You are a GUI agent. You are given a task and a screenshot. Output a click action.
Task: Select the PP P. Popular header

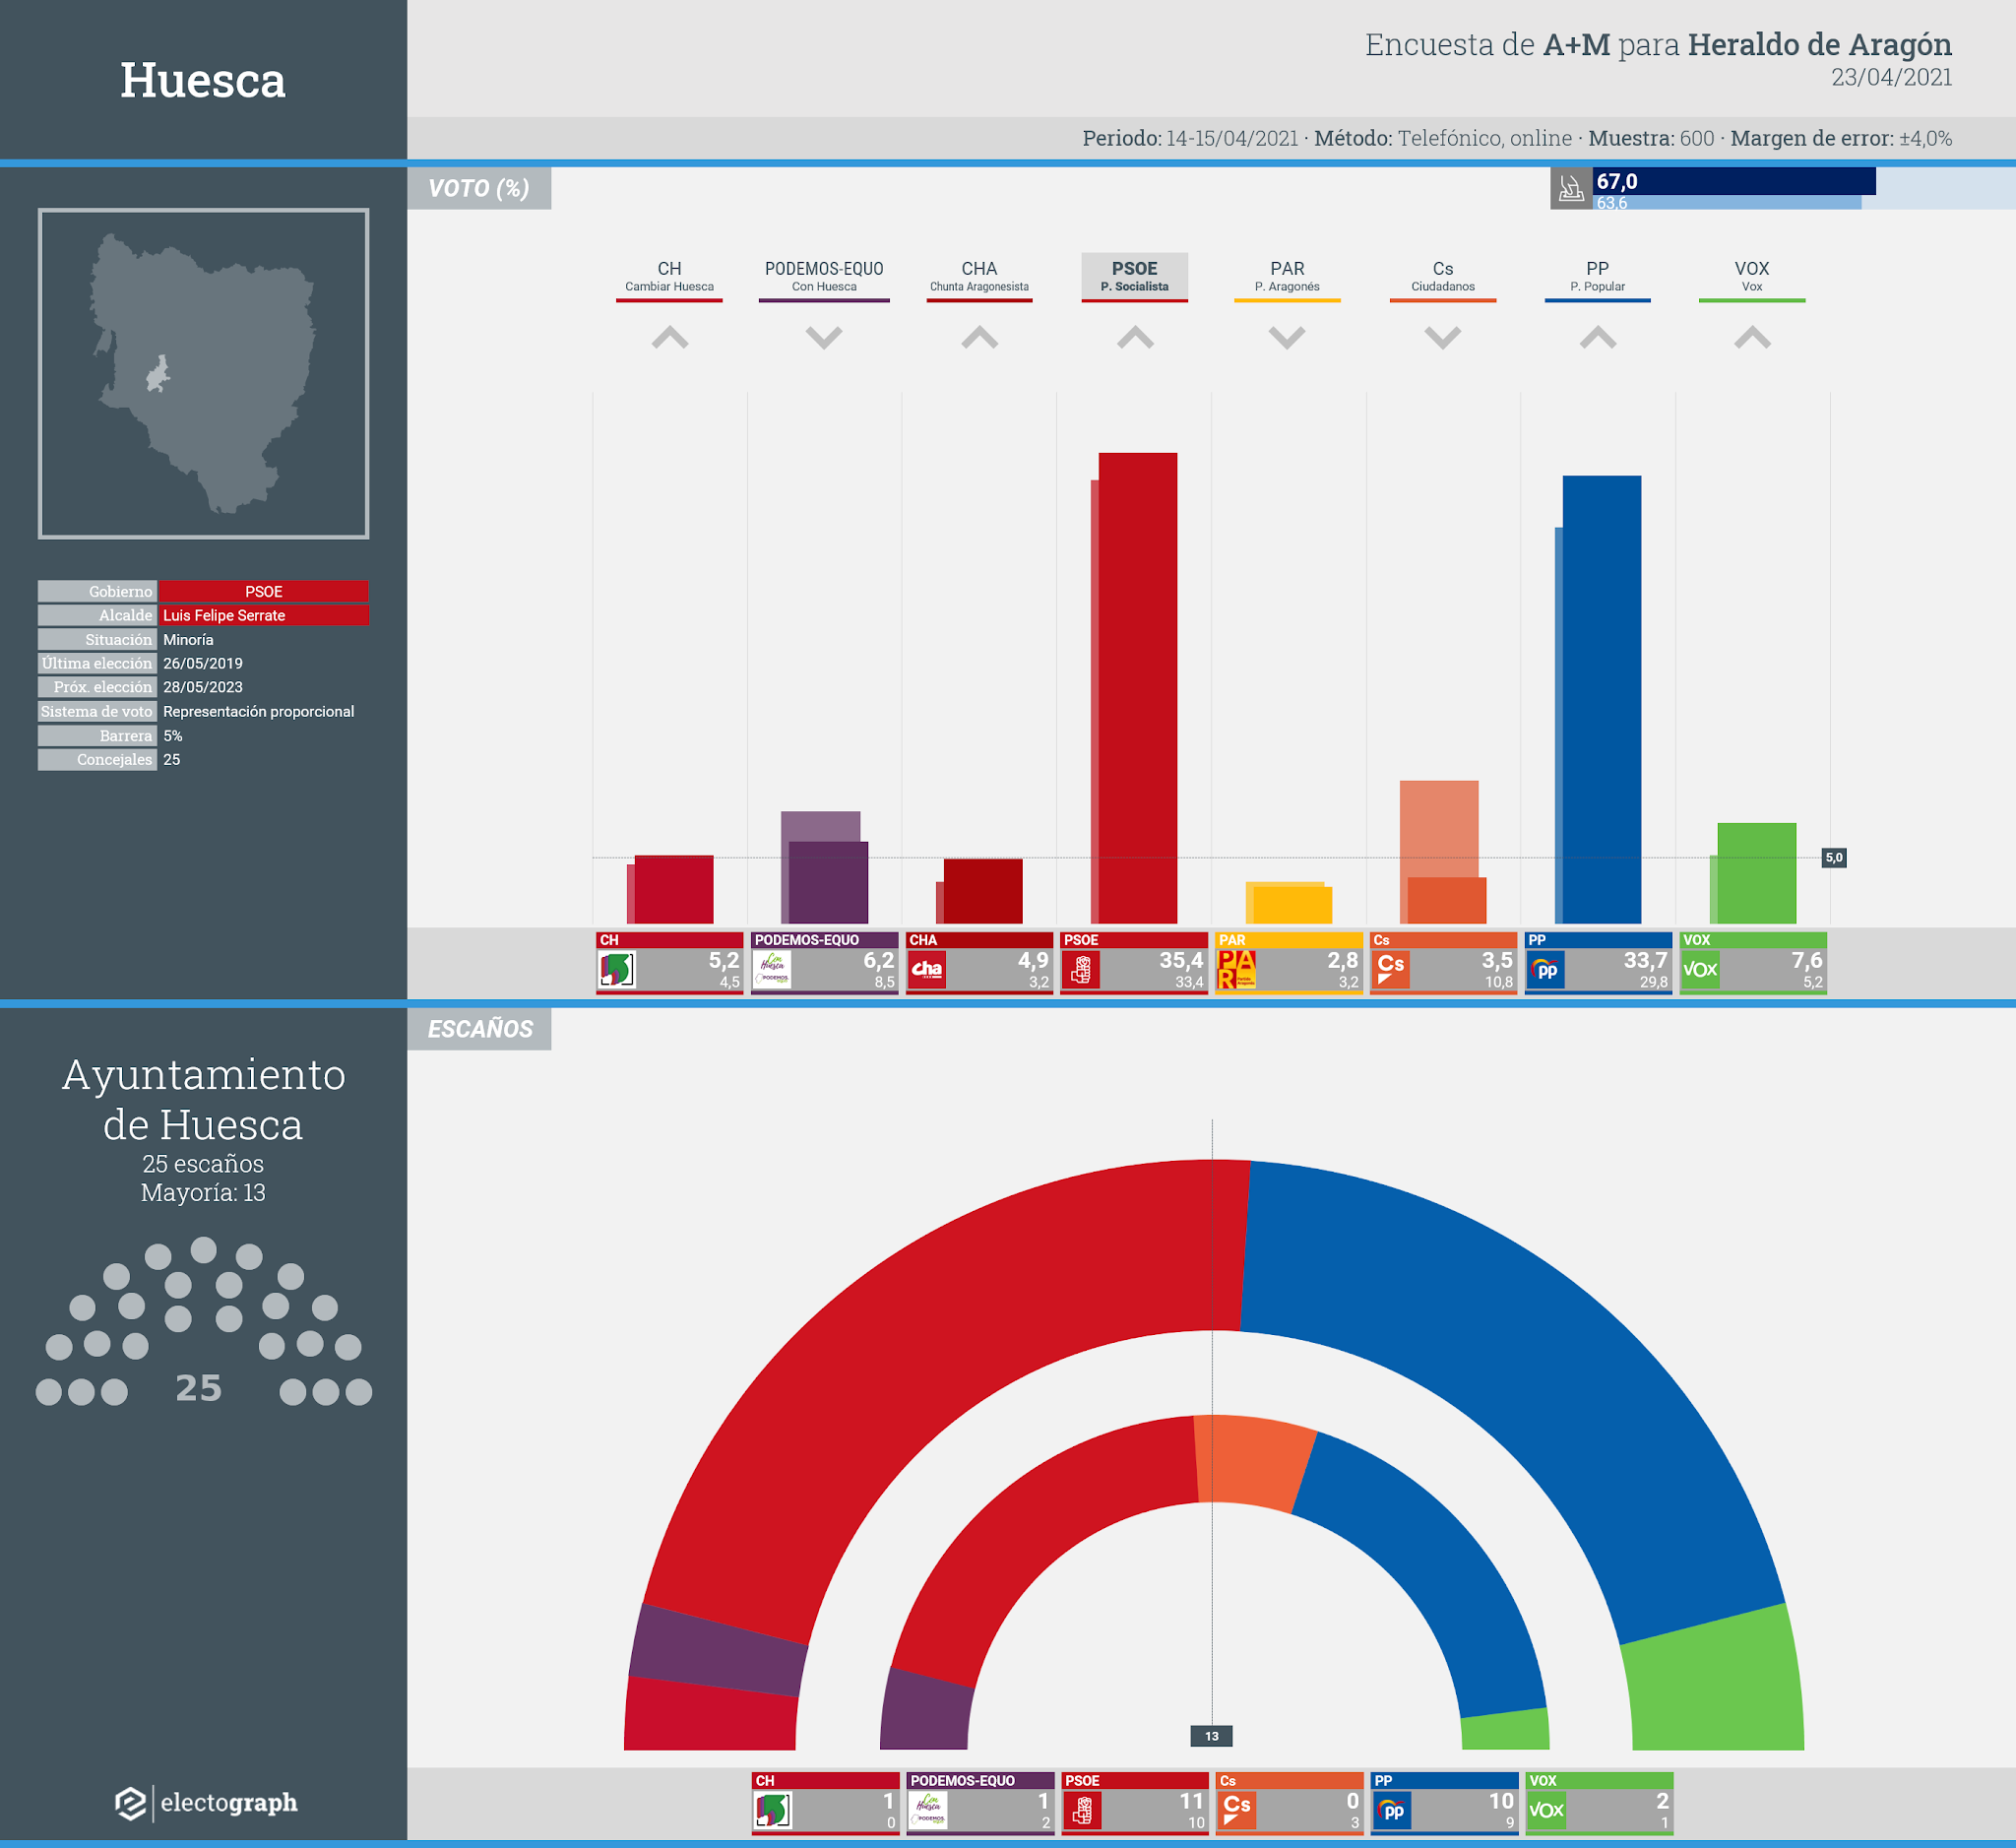pos(1598,277)
